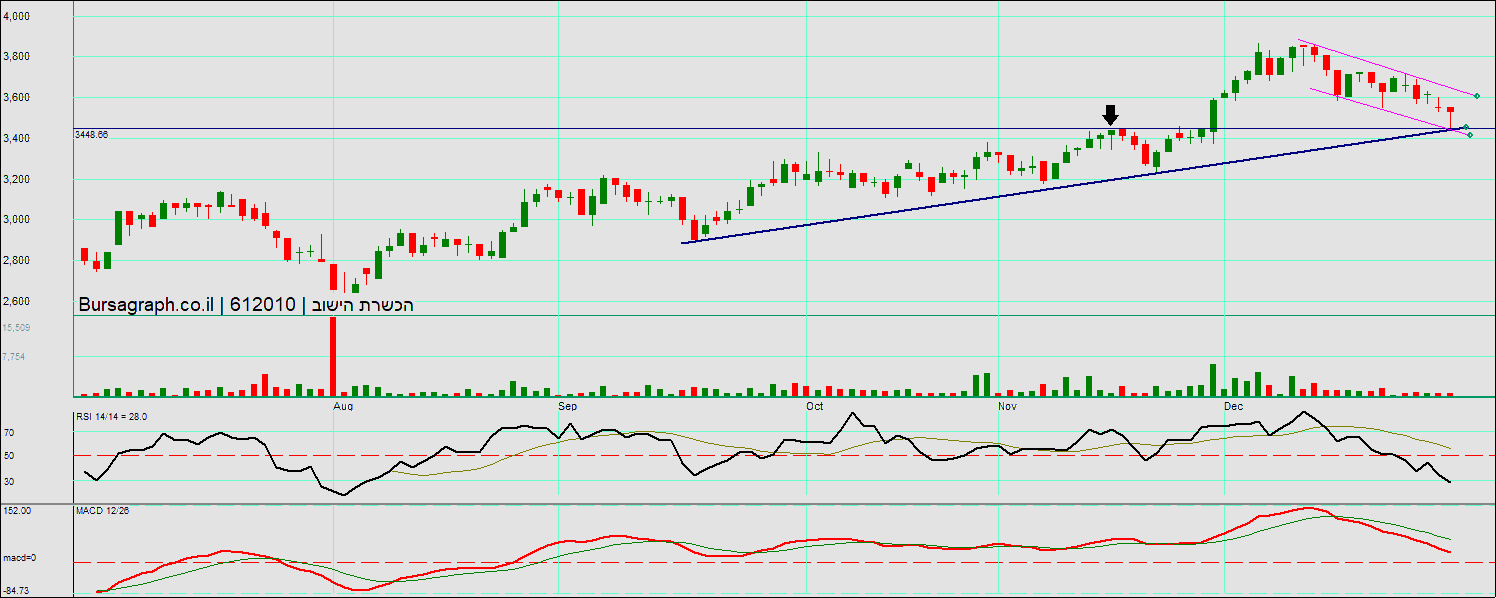Click the 612010 security number in chart title
Screen dimensions: 1496x598
tap(263, 305)
